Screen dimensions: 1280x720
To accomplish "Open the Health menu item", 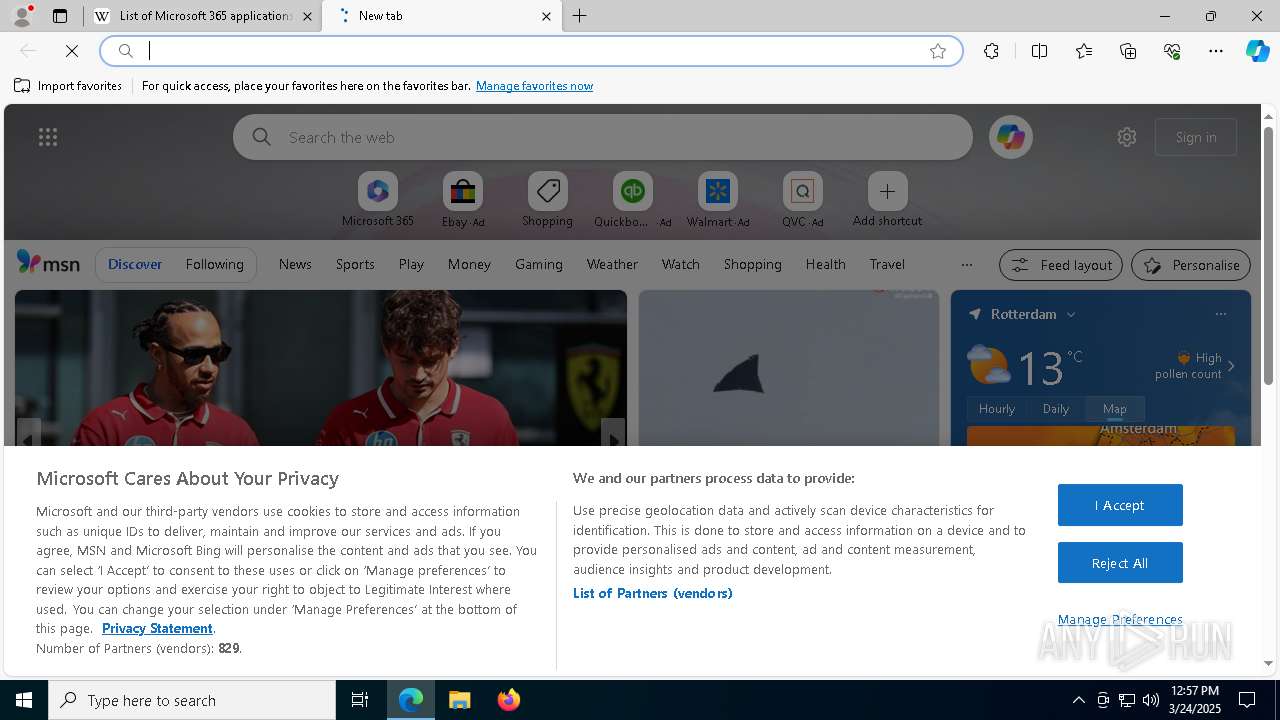I will [826, 264].
